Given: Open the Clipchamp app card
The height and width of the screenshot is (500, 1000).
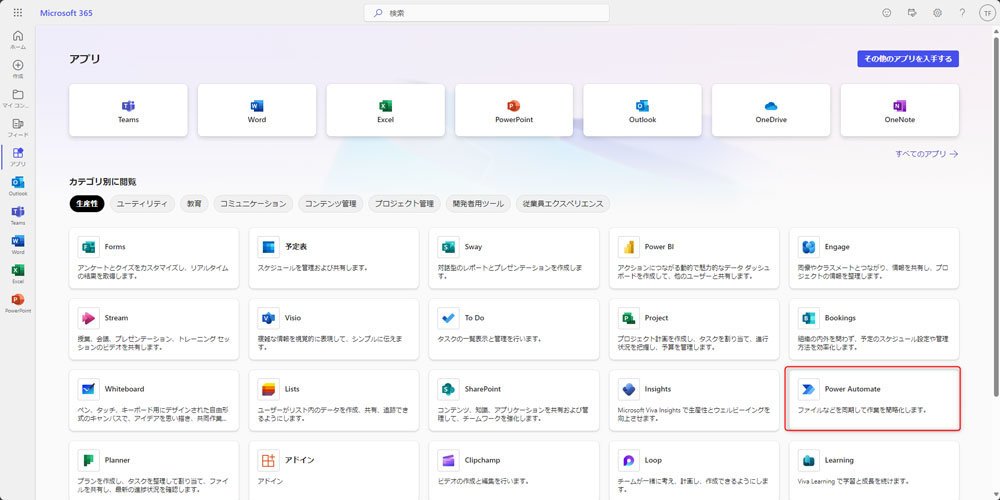Looking at the screenshot, I should (514, 471).
